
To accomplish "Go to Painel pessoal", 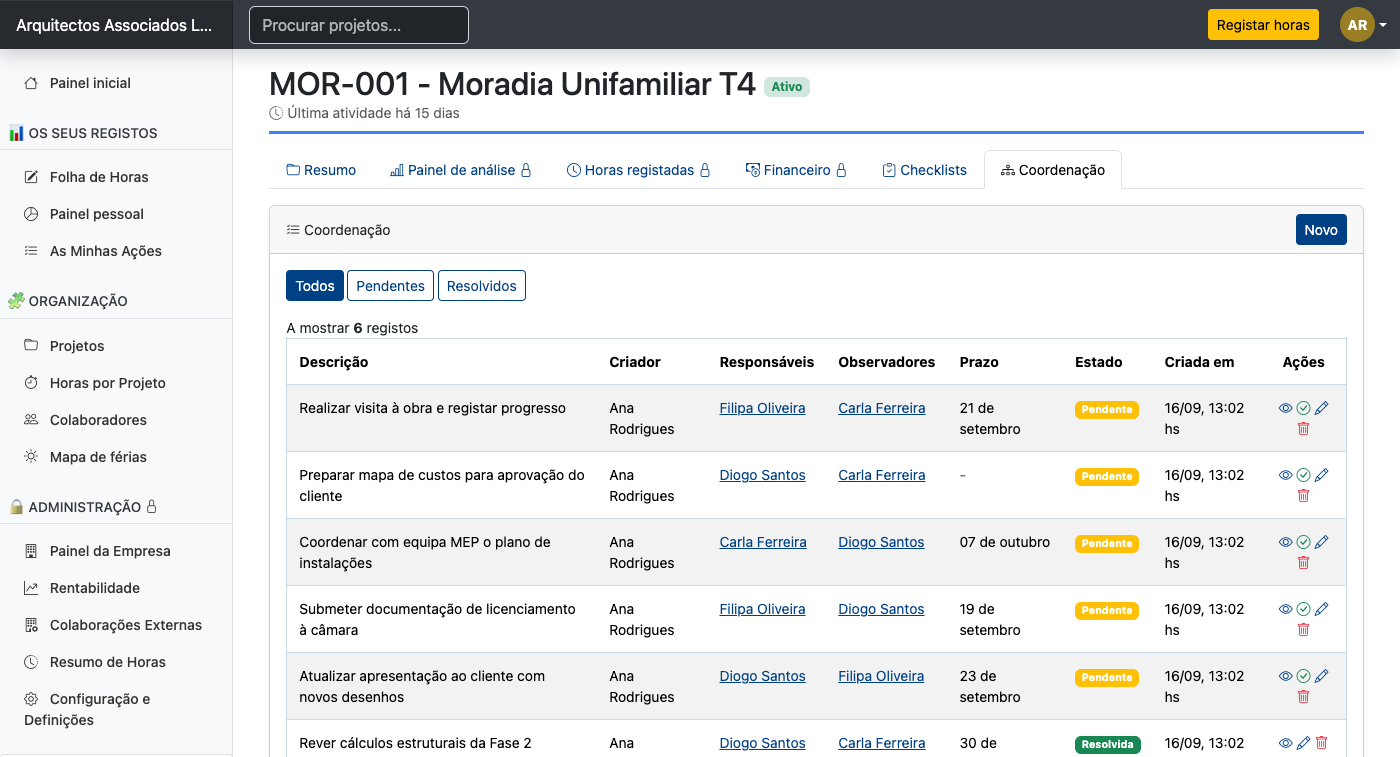I will [x=97, y=214].
